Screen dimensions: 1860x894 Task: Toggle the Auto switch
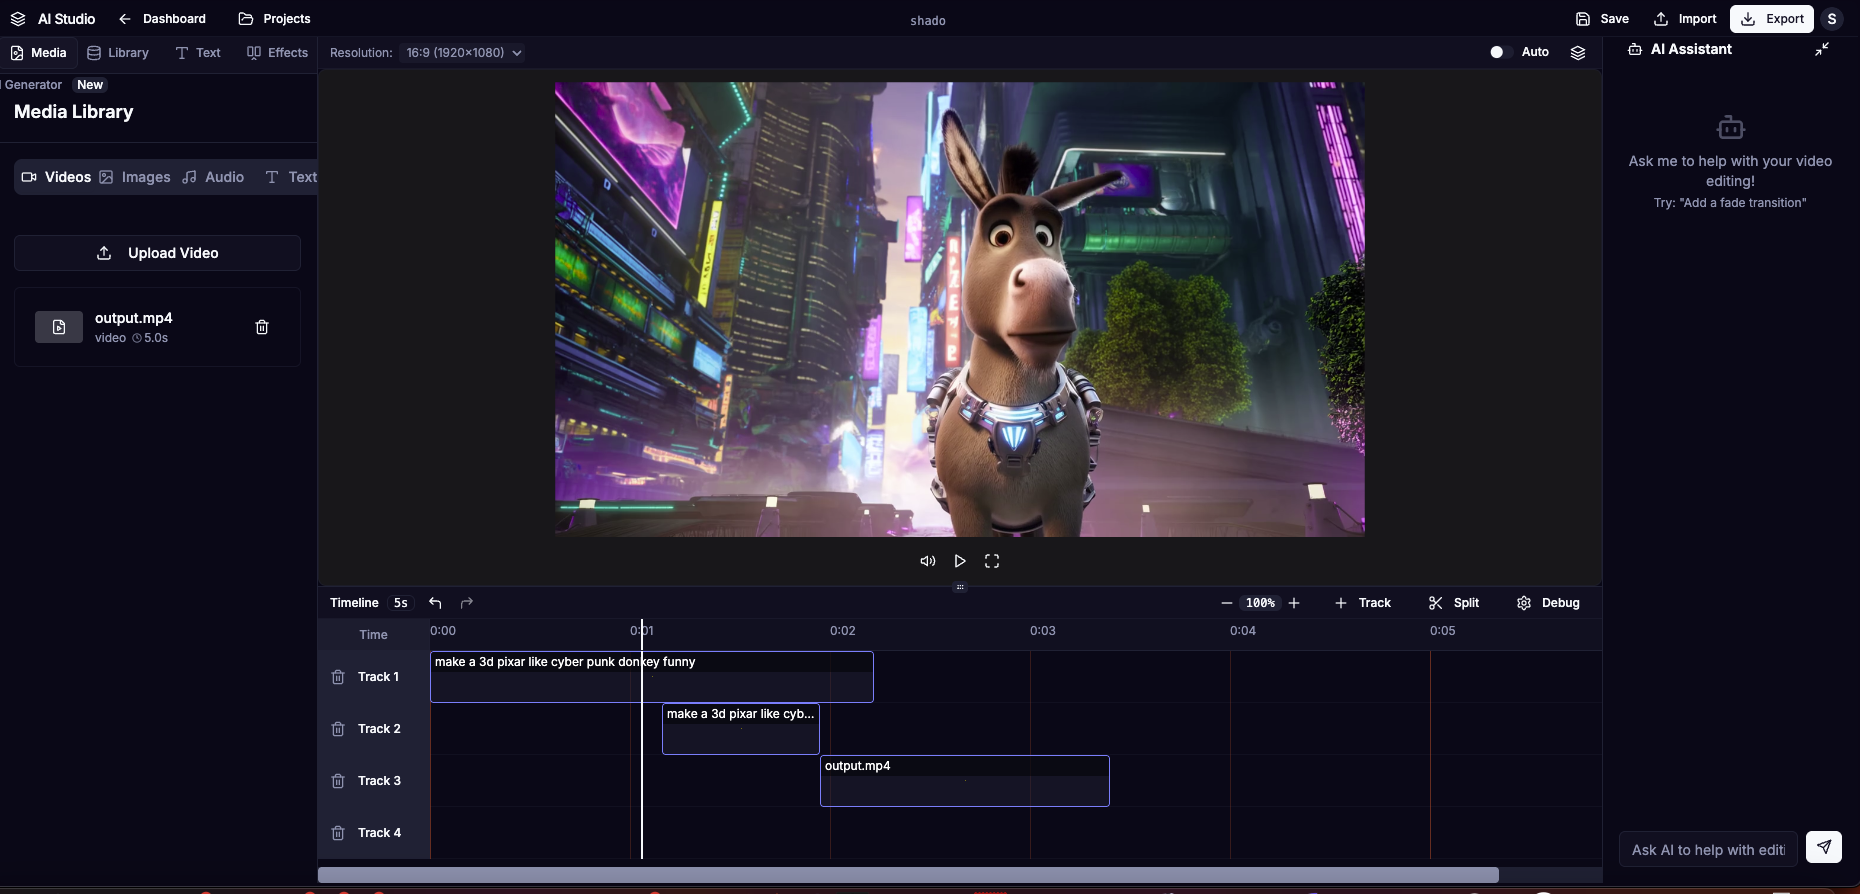click(1499, 52)
